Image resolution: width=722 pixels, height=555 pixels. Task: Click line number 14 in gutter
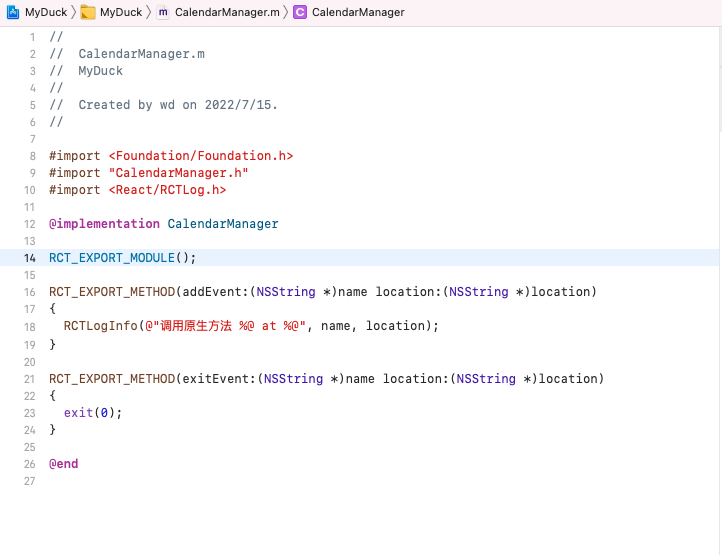[30, 258]
